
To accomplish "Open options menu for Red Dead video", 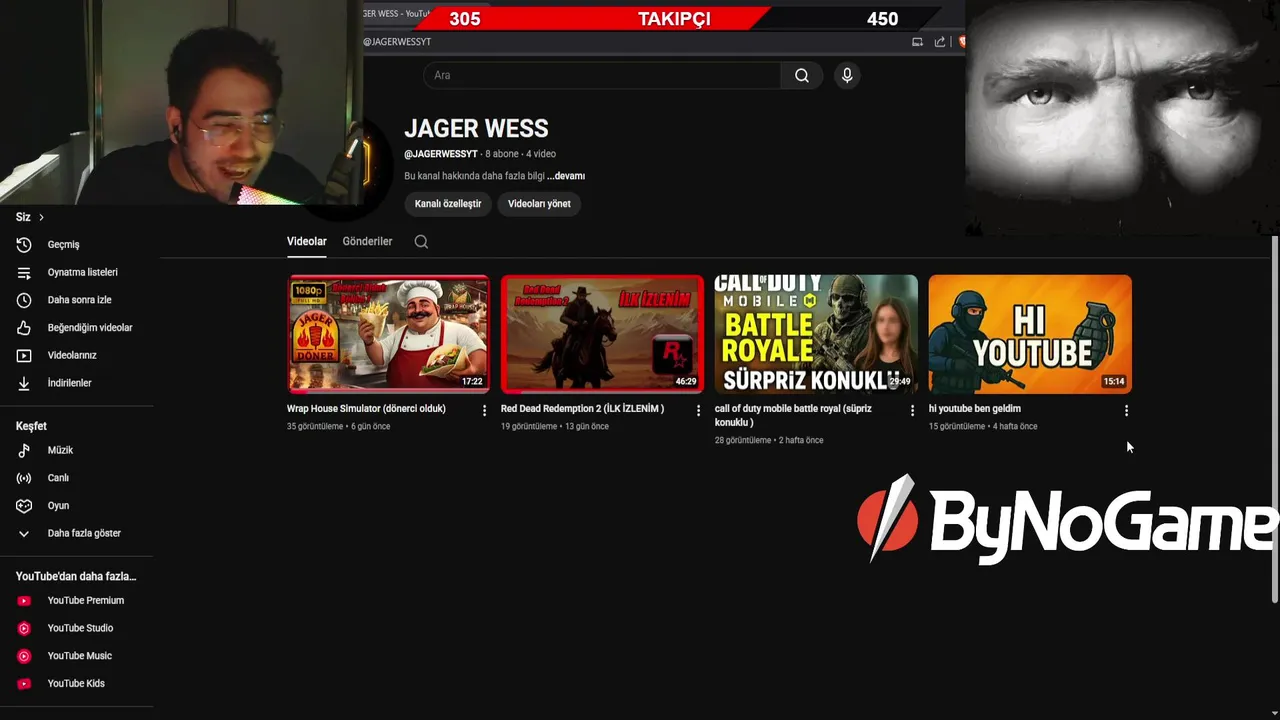I will click(x=698, y=410).
